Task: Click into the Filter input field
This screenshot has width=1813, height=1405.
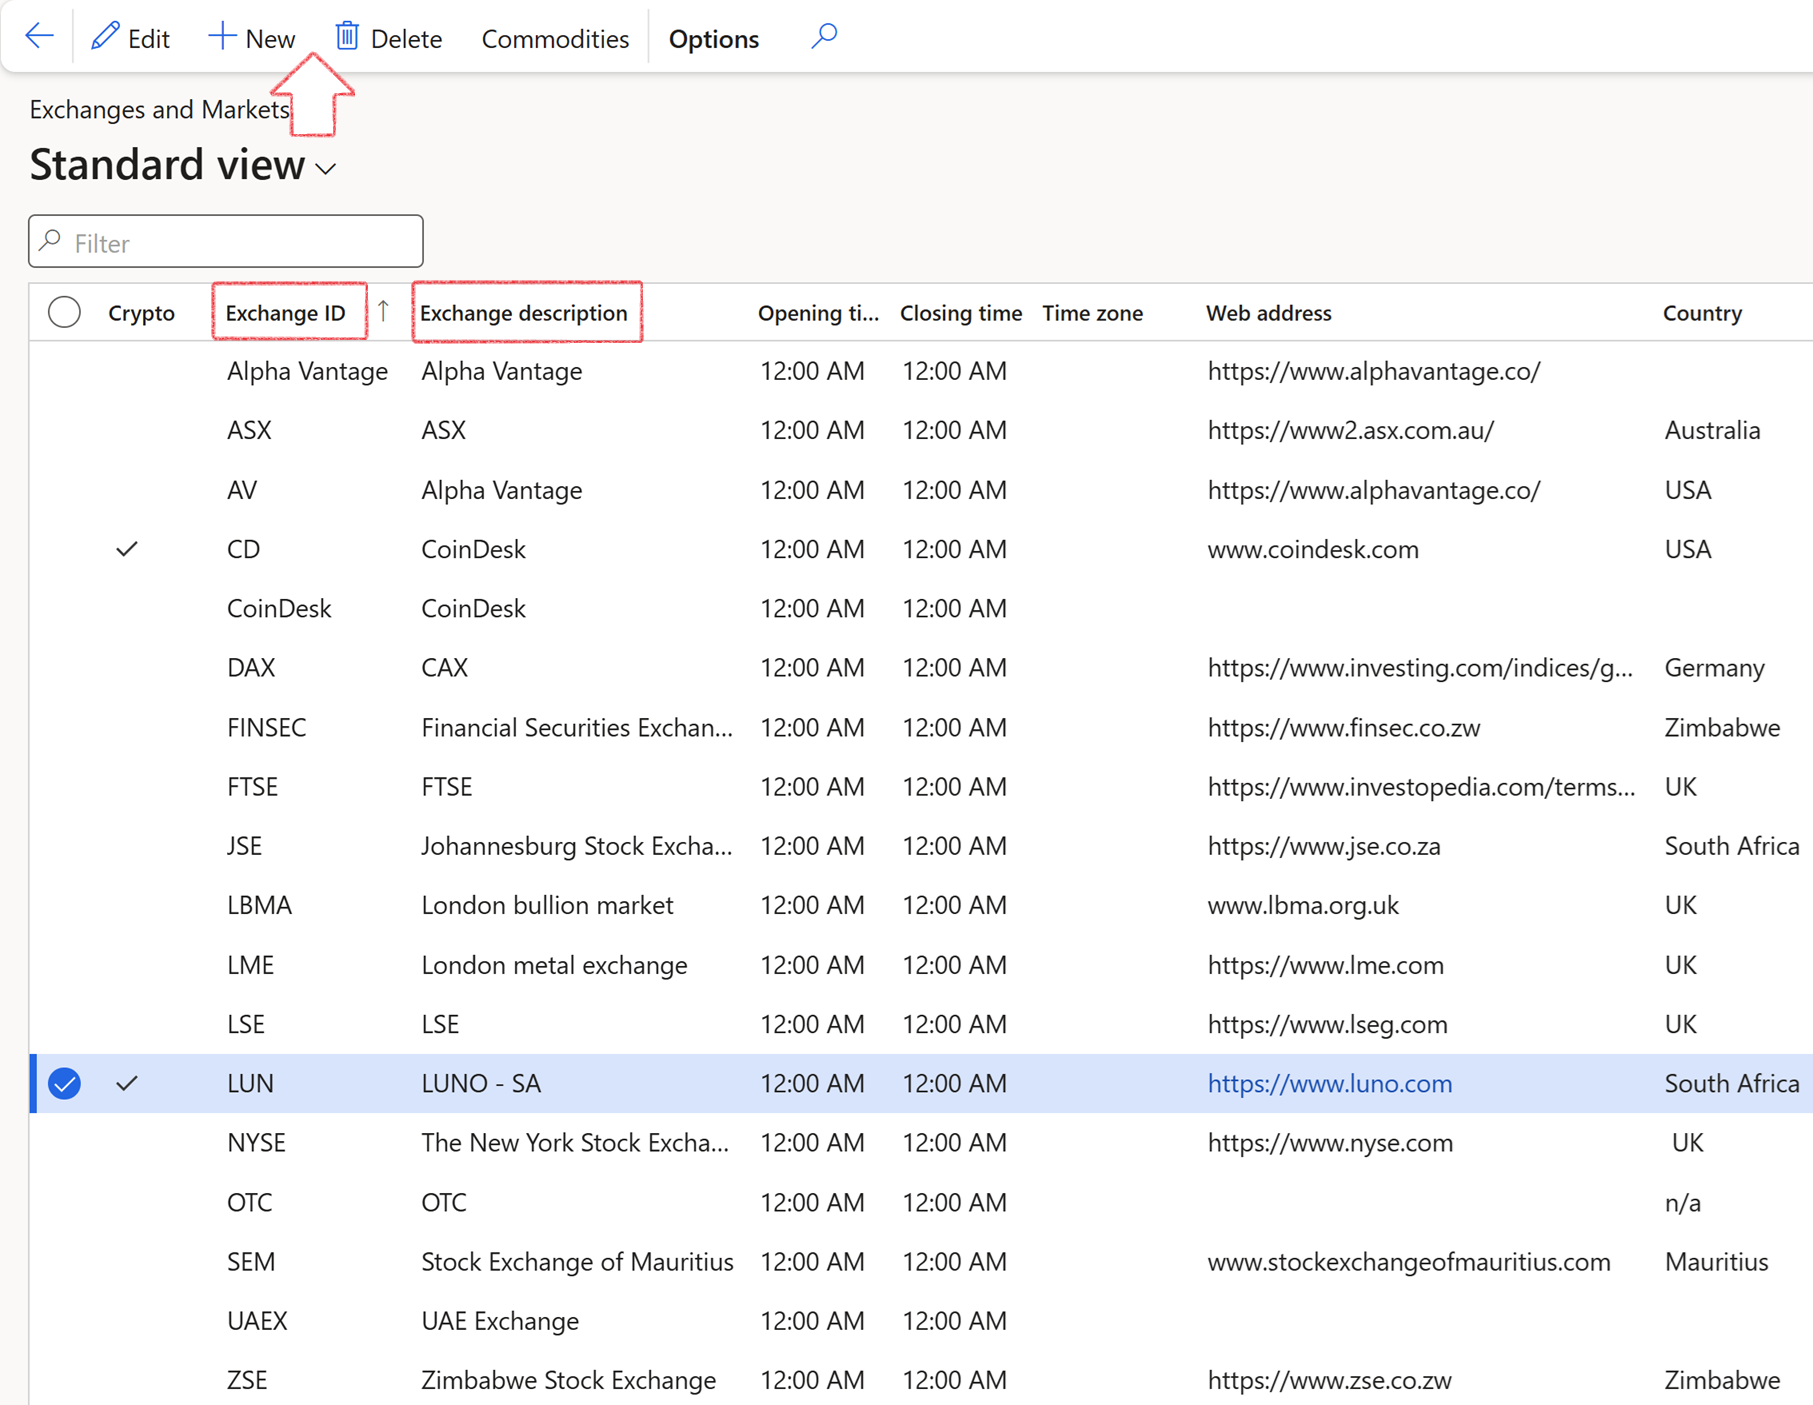Action: pyautogui.click(x=226, y=242)
